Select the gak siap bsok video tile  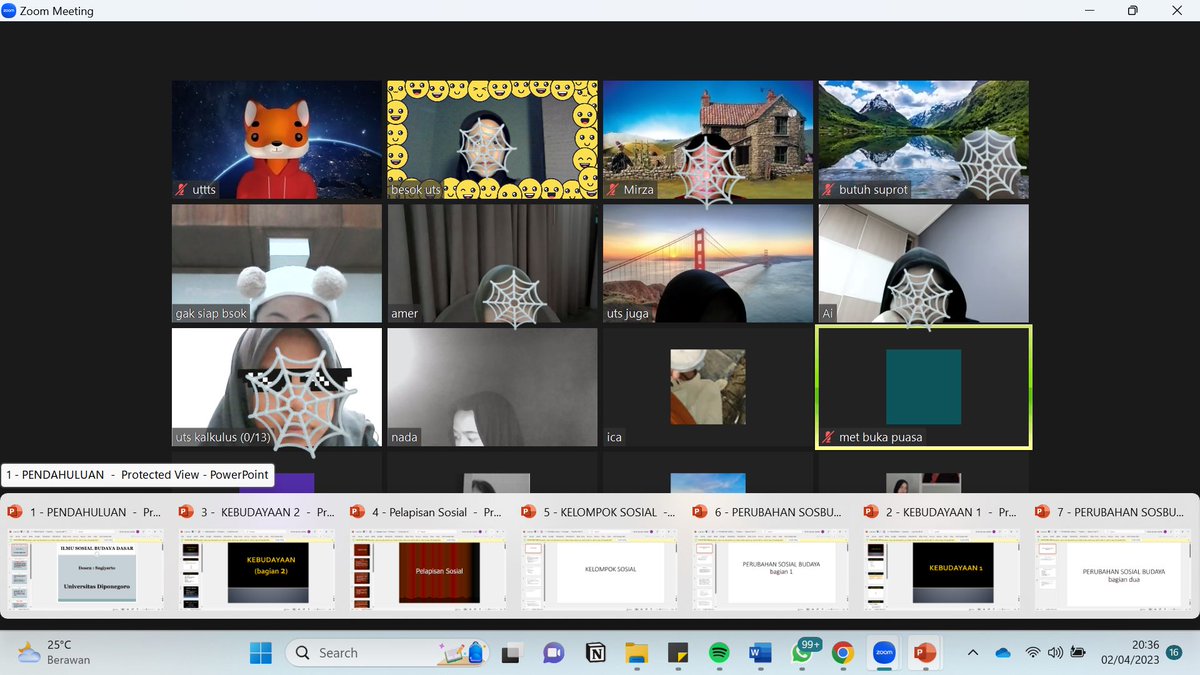click(277, 263)
